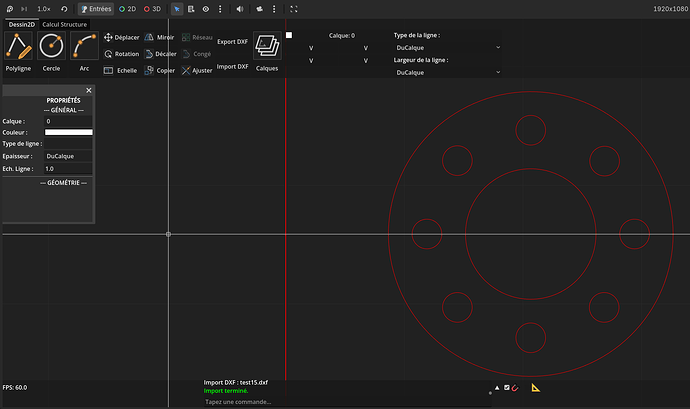Switch to 3D view mode
Screen dimensions: 690x409
click(x=152, y=8)
